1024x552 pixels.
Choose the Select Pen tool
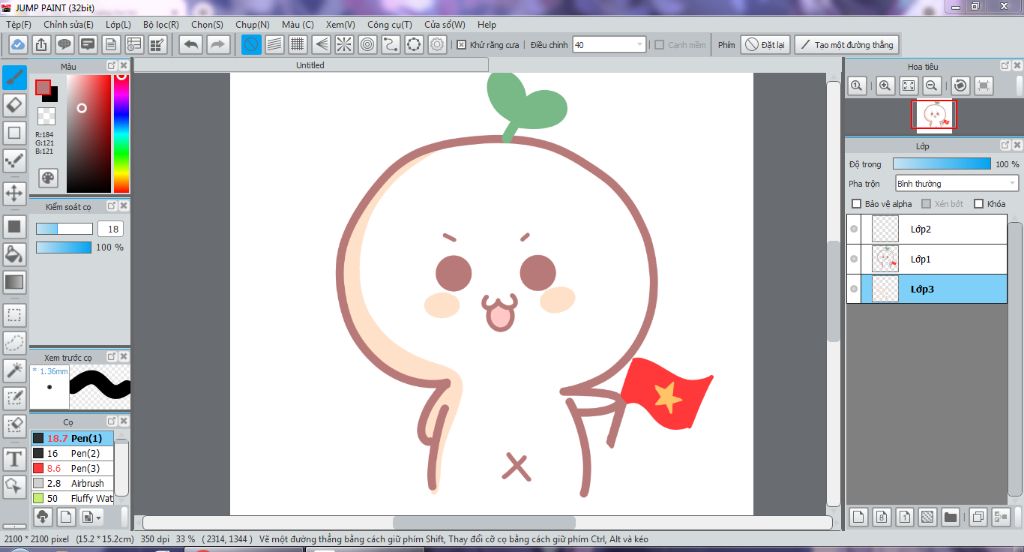tap(14, 398)
